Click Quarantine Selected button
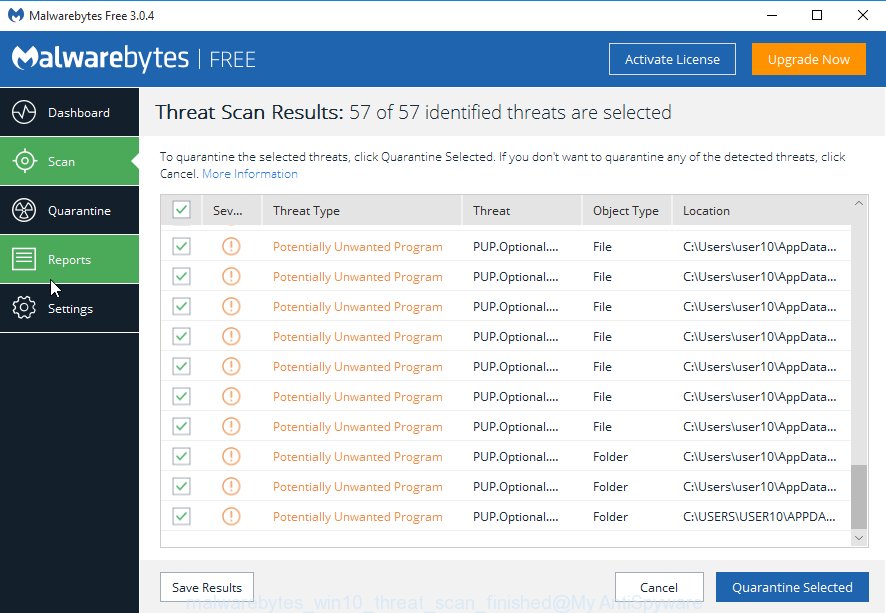The height and width of the screenshot is (613, 886). (792, 587)
